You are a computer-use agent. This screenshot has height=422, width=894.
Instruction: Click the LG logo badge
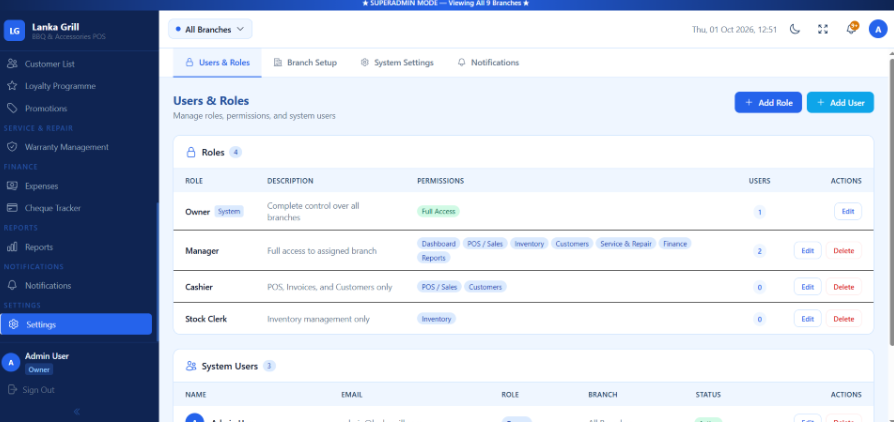tap(14, 31)
